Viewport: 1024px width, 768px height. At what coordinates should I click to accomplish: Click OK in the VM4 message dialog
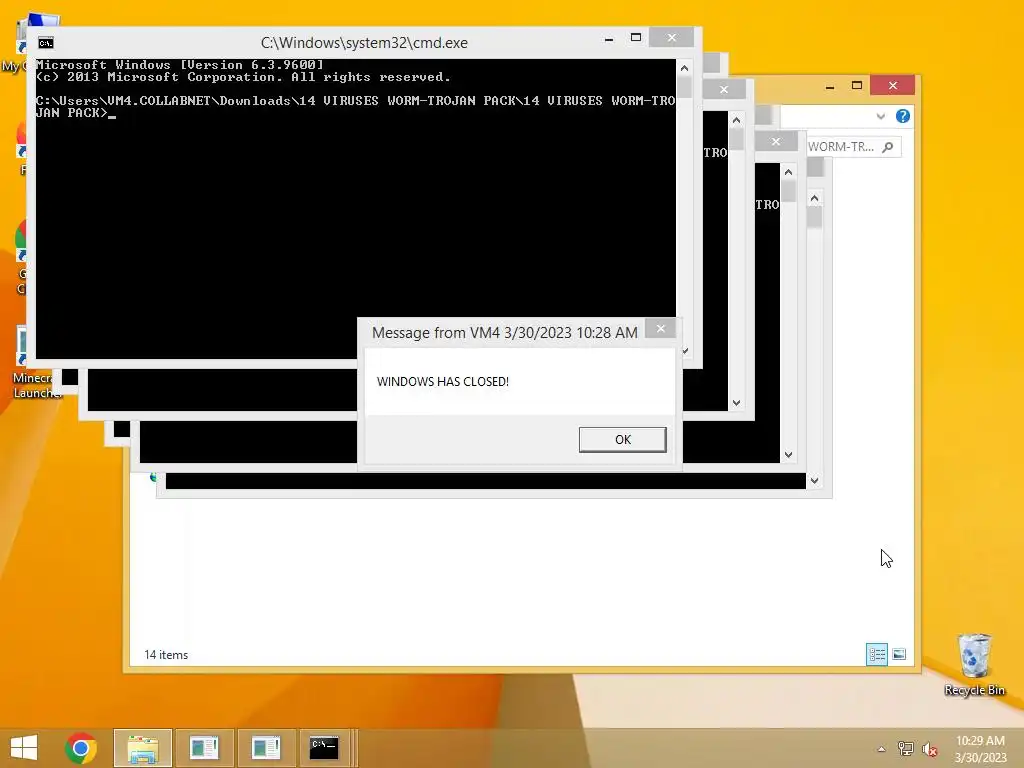pos(622,440)
